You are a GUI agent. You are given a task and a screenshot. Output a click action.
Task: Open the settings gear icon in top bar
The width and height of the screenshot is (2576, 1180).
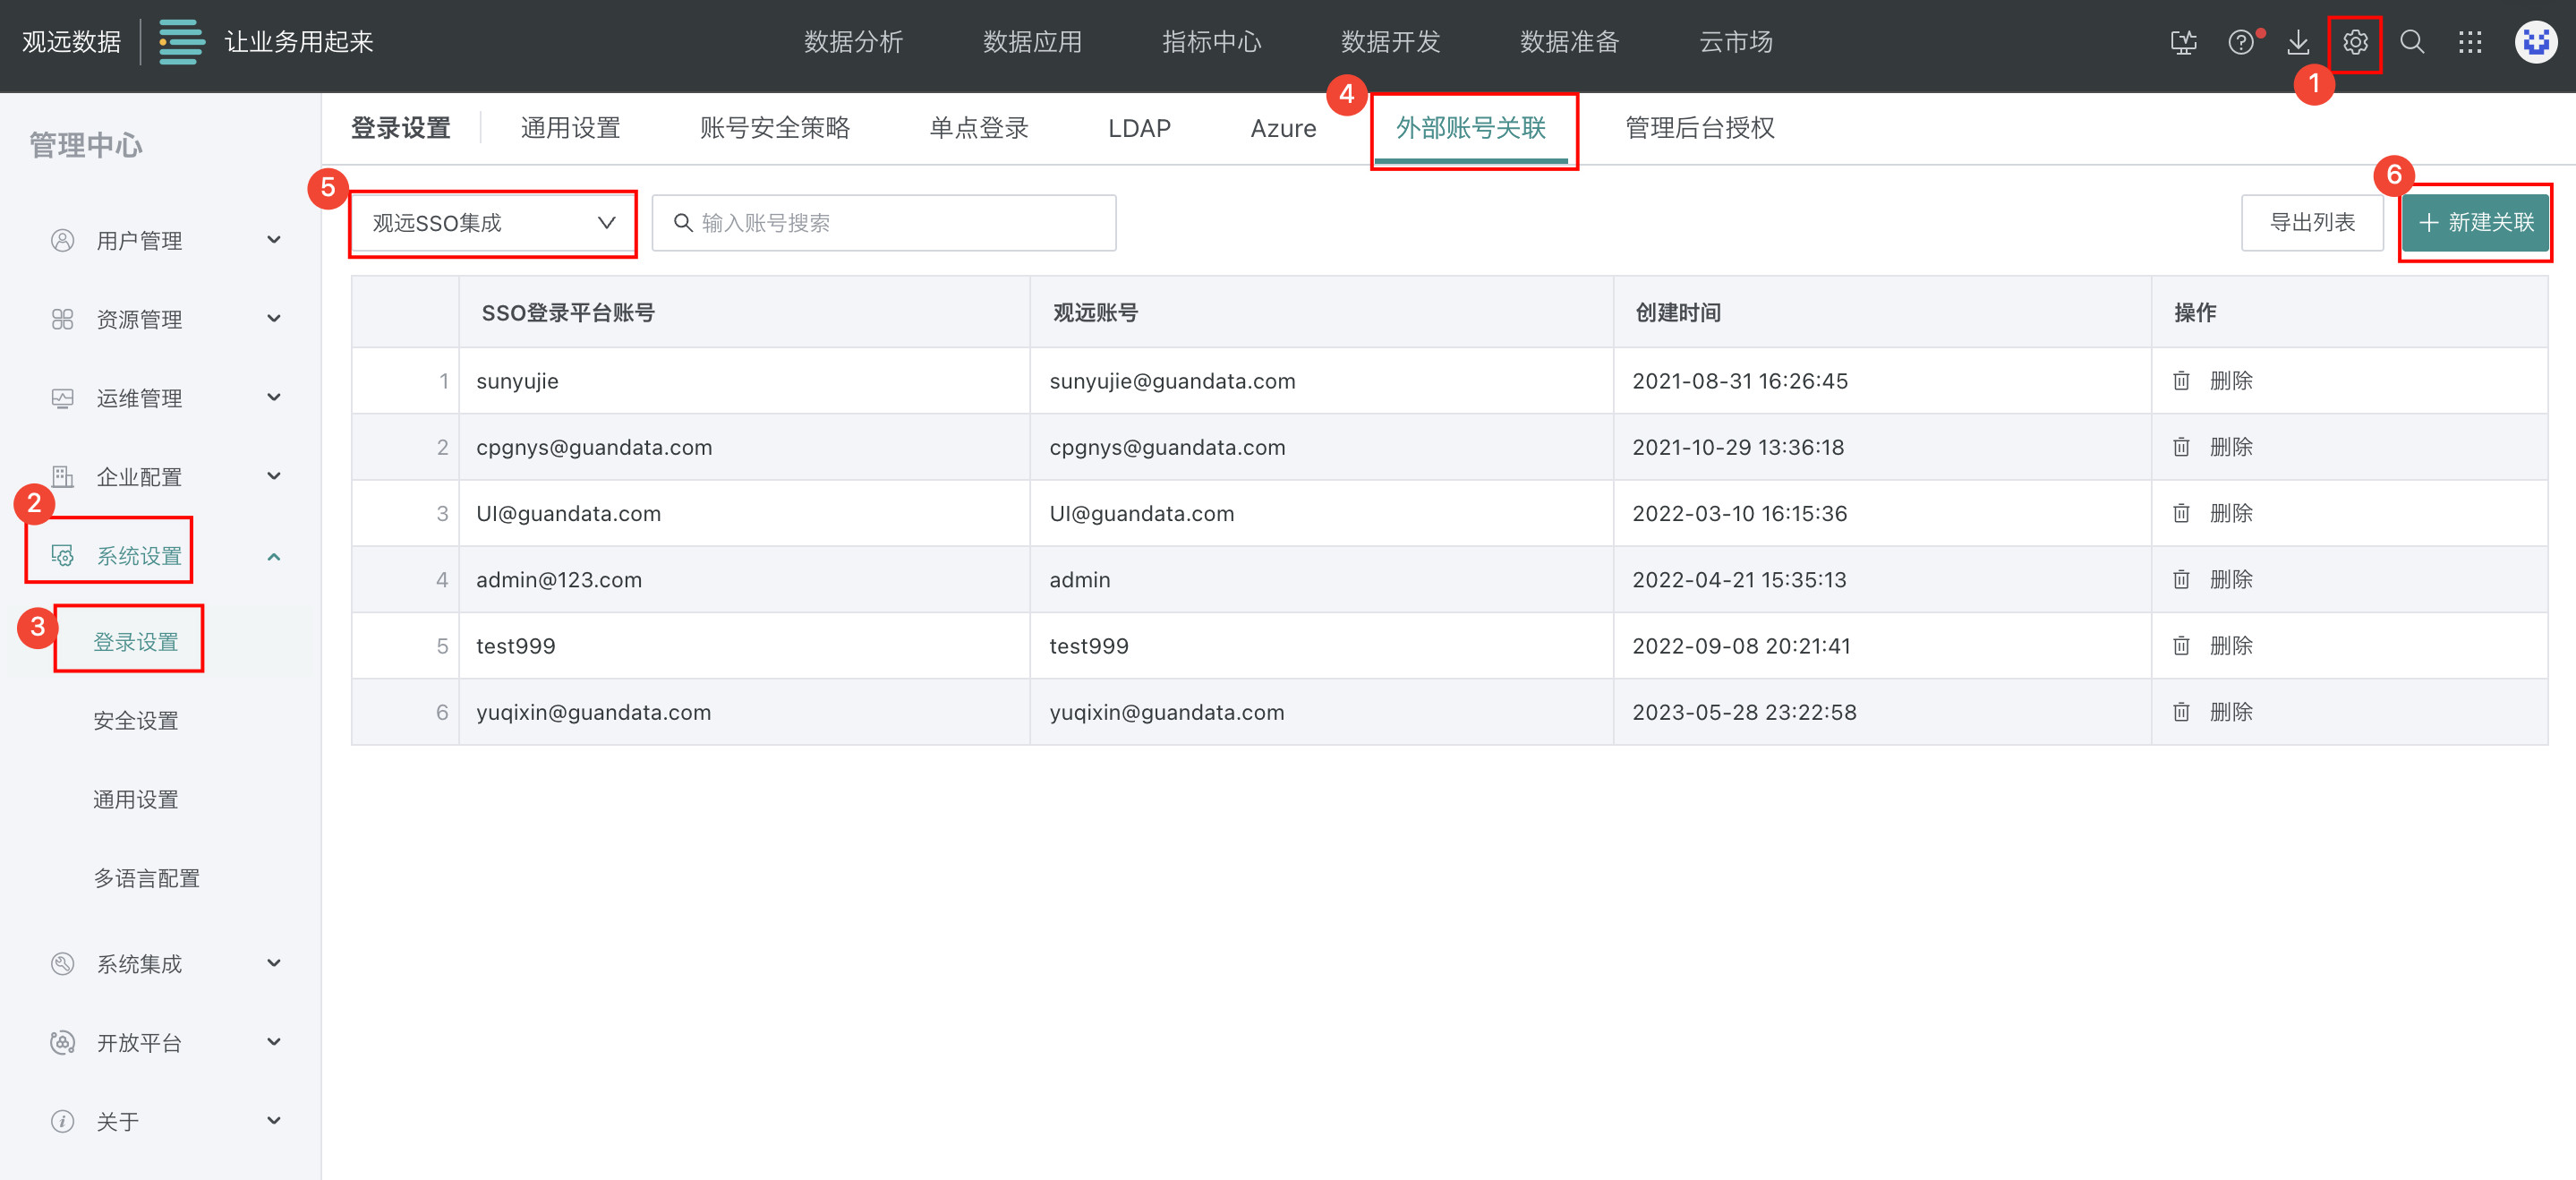[x=2354, y=43]
